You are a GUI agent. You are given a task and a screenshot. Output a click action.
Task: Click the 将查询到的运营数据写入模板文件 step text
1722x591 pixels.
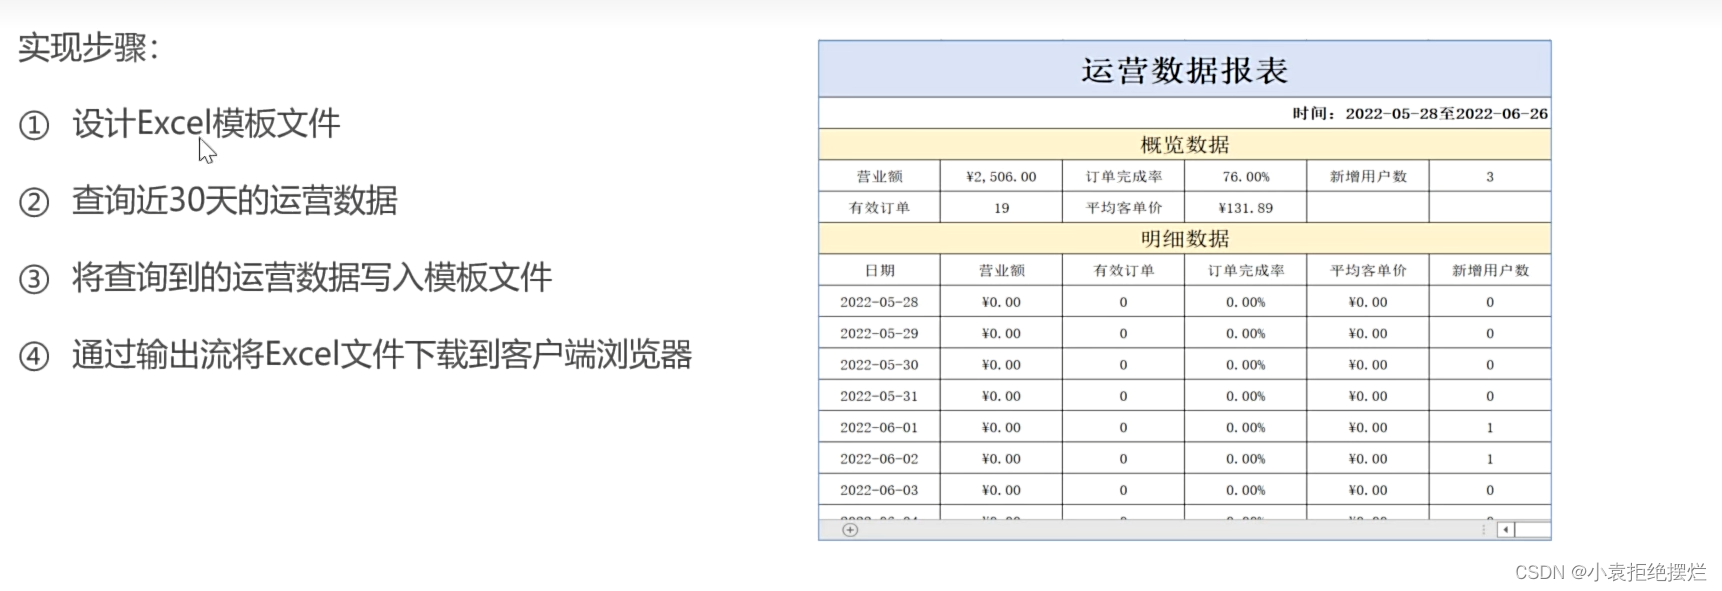click(x=312, y=277)
